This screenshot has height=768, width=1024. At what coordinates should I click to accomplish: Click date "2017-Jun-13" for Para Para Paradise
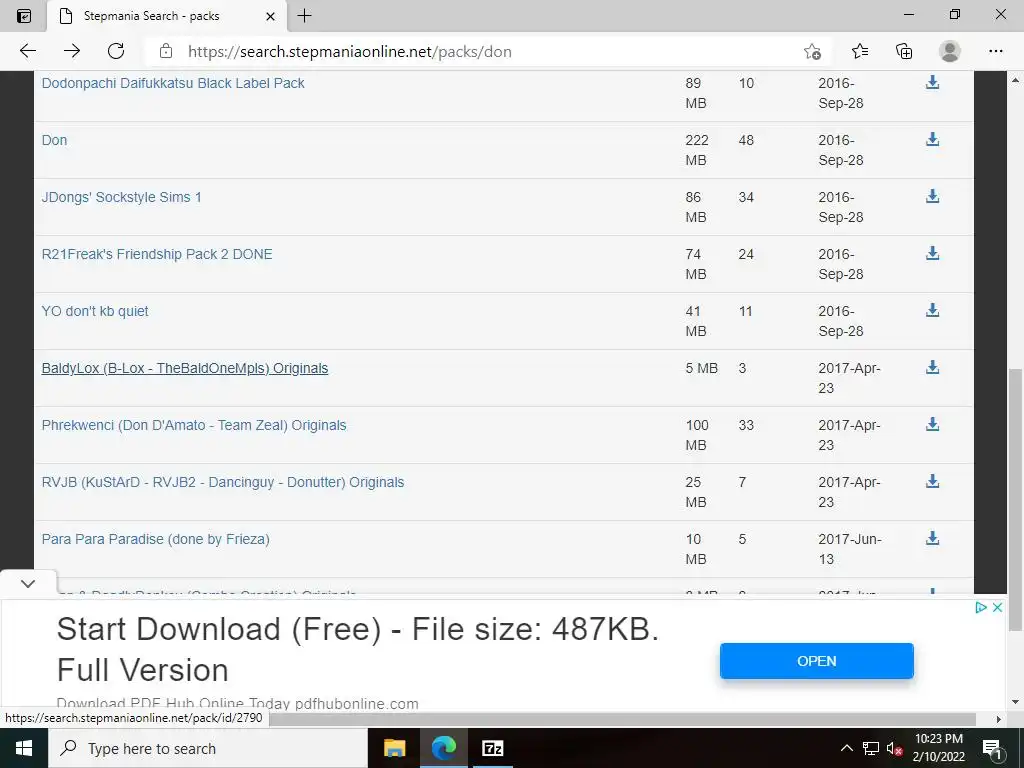(x=850, y=549)
